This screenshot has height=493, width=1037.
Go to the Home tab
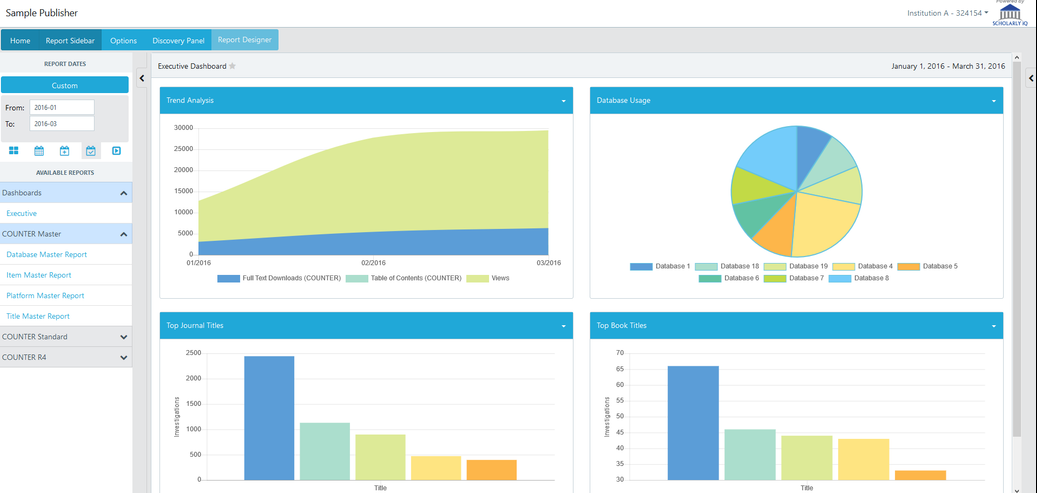coord(20,40)
